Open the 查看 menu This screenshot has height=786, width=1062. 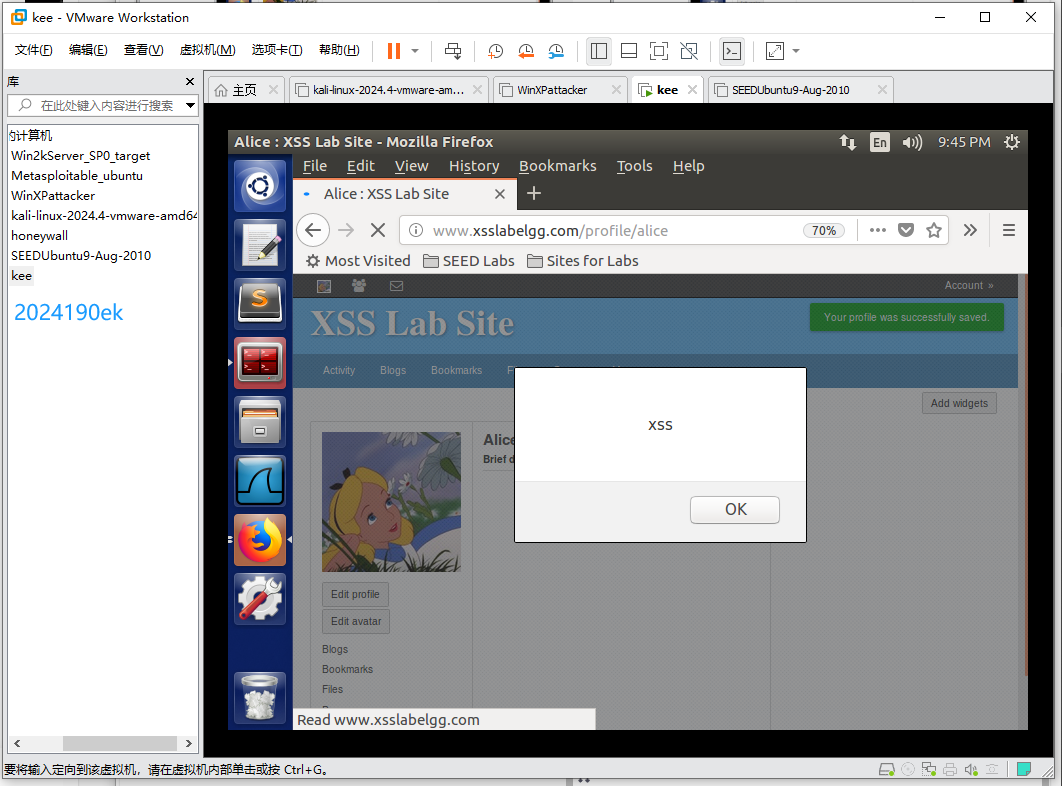click(x=143, y=50)
